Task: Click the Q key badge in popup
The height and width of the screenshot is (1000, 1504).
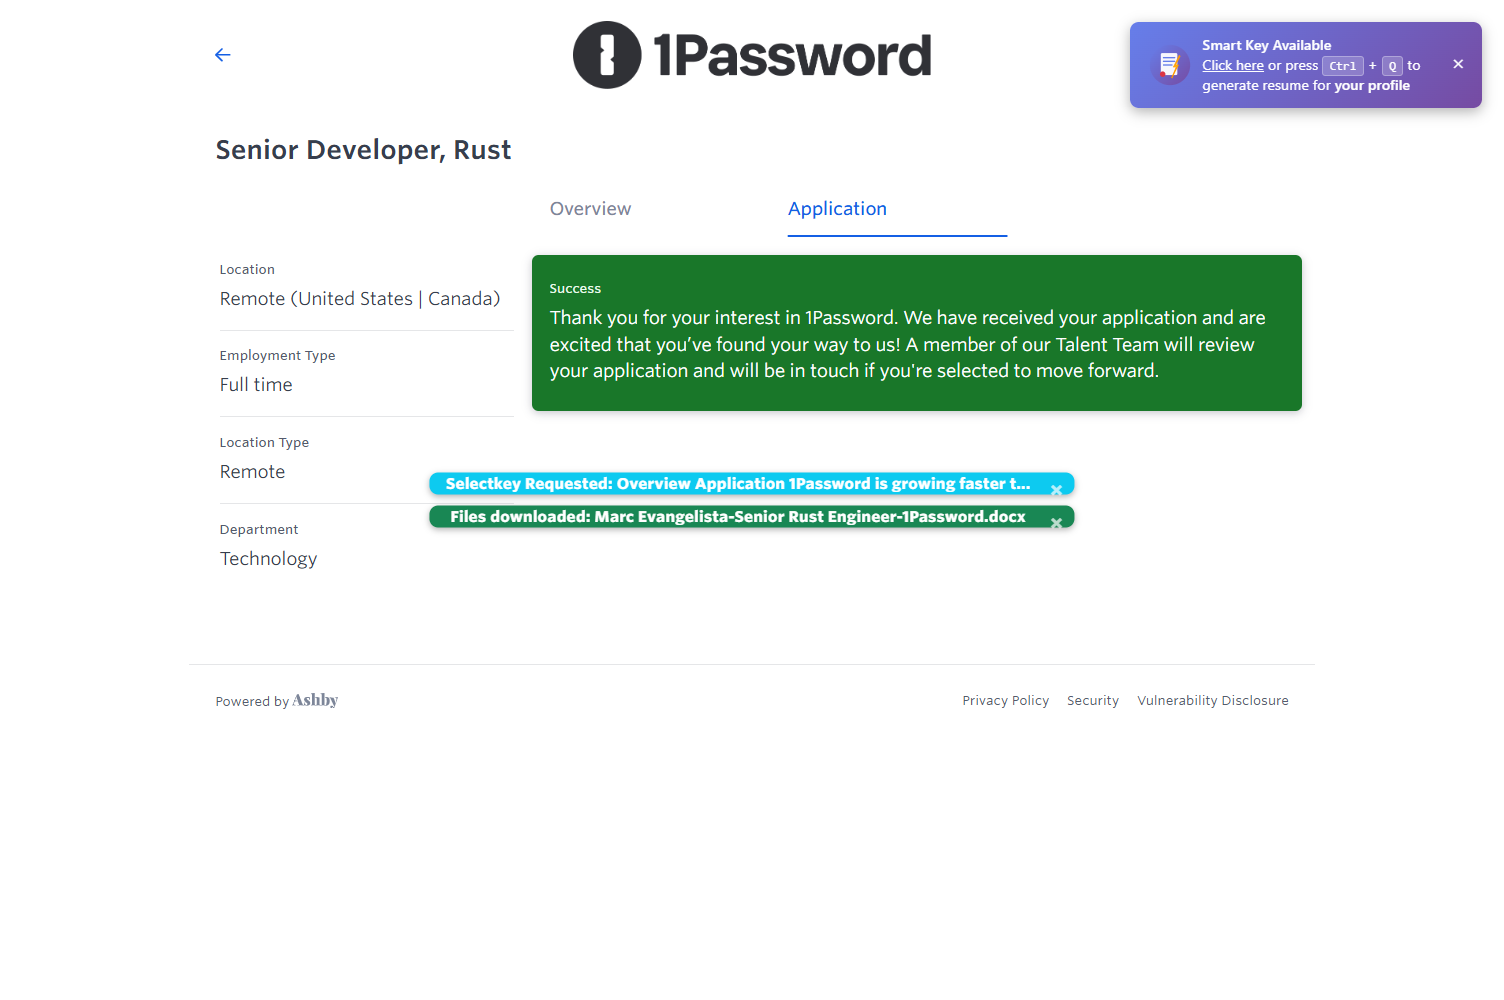Action: point(1392,66)
